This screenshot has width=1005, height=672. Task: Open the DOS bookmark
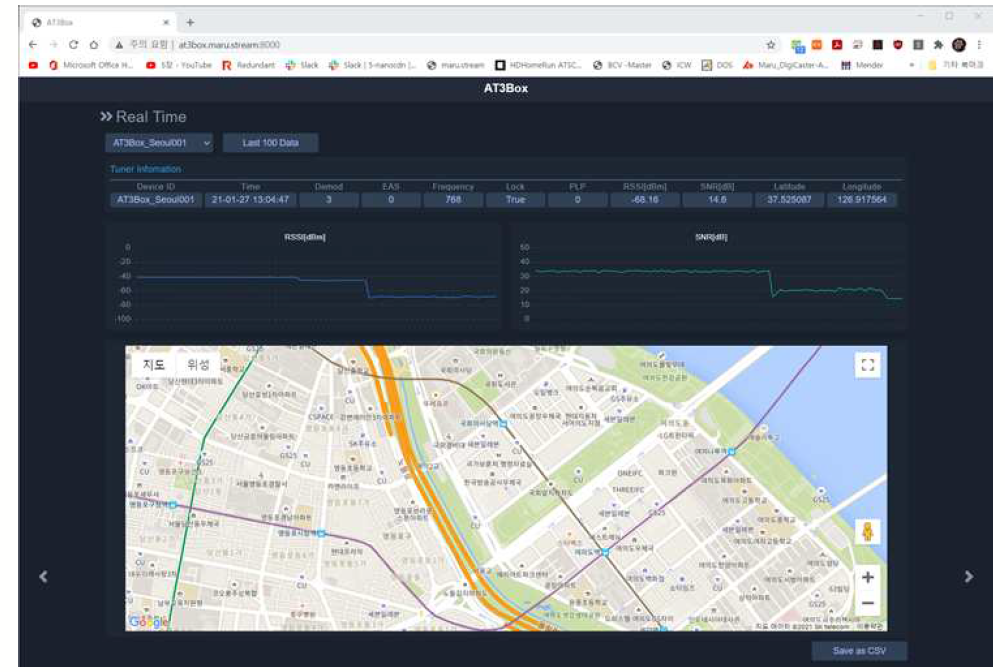tap(717, 65)
